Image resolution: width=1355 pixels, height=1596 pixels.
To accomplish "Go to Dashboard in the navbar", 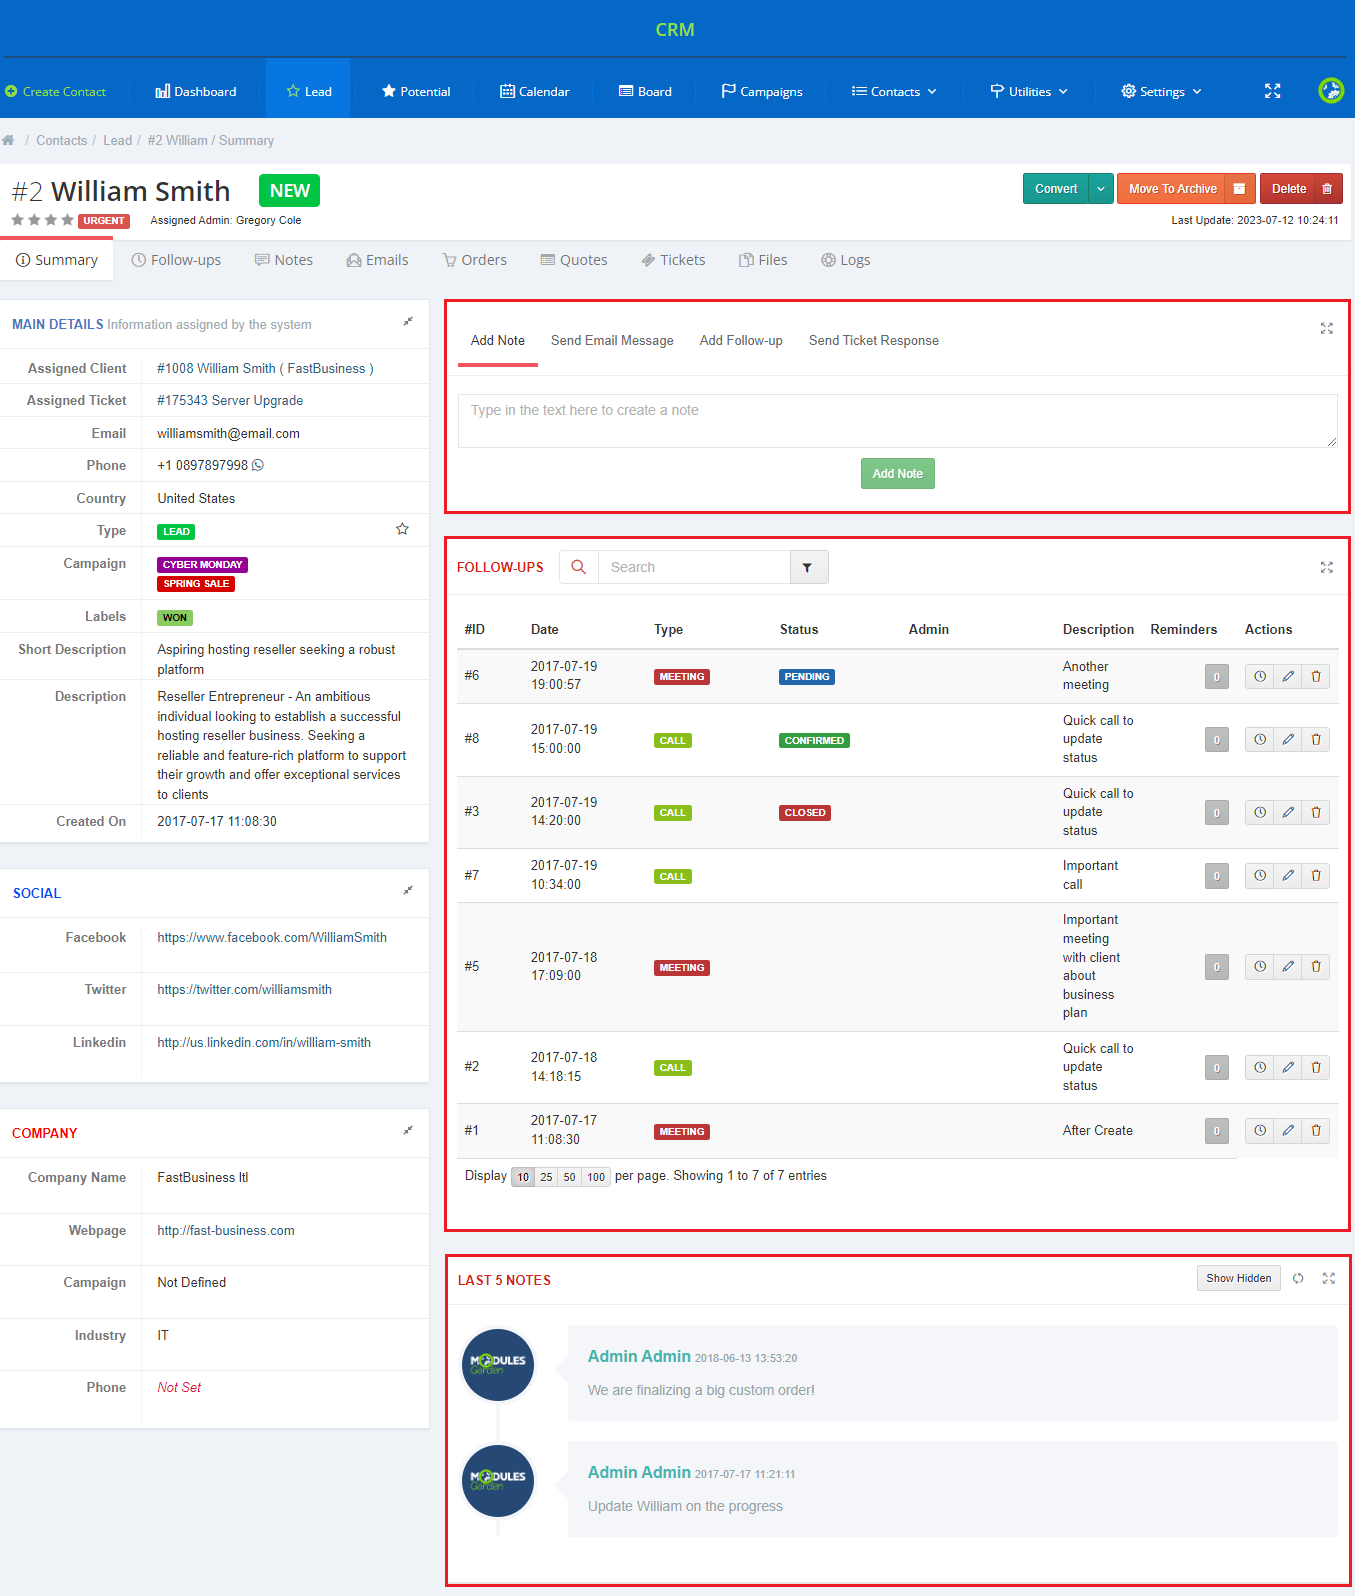I will tap(196, 91).
